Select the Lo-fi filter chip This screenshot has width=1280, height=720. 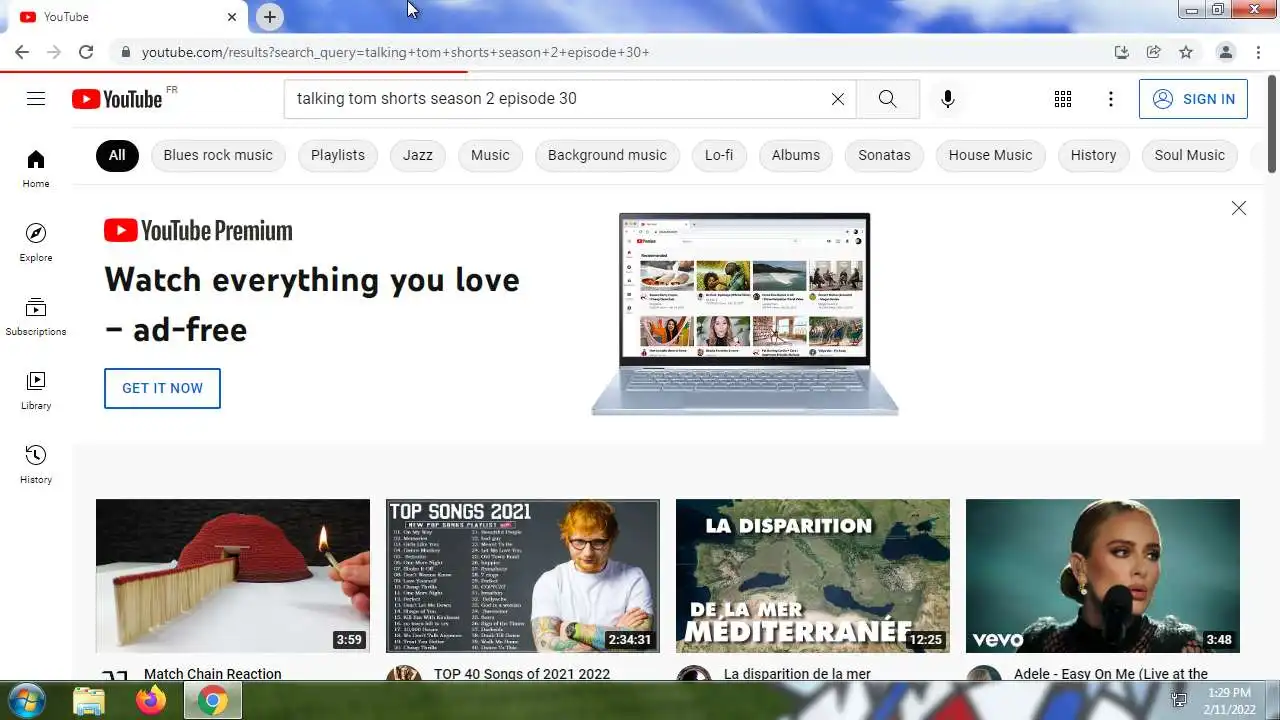point(719,155)
